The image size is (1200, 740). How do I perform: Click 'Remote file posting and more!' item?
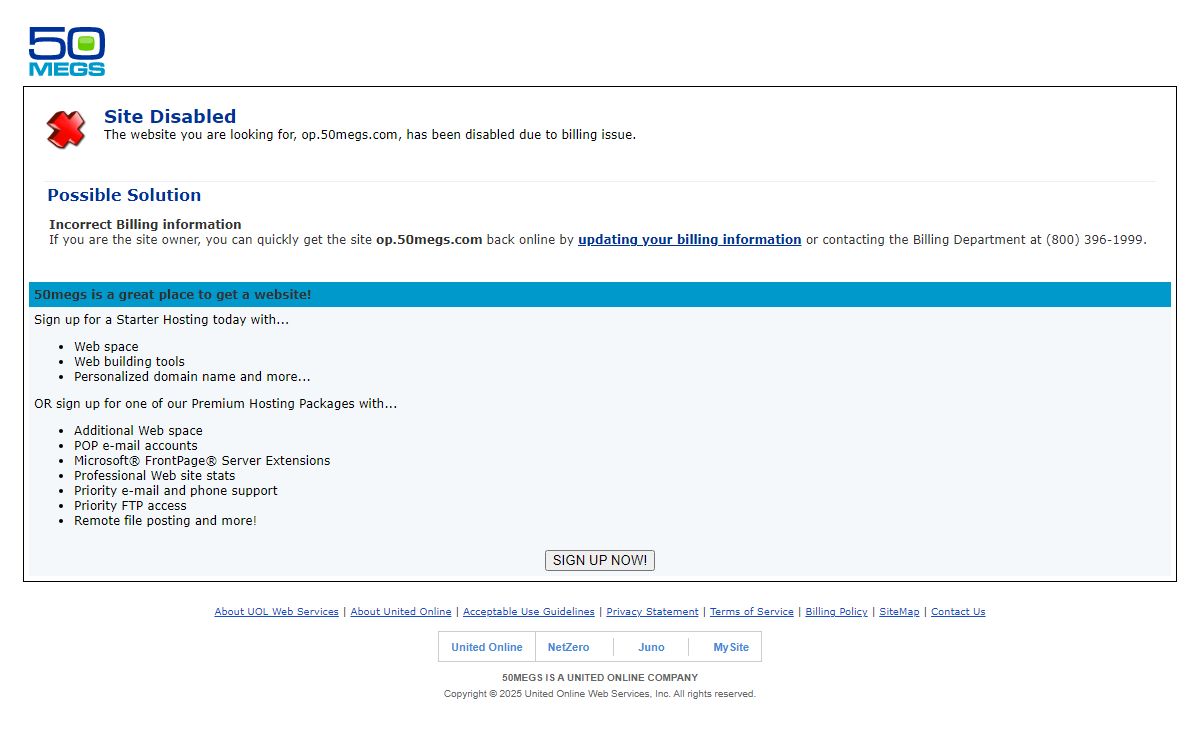pyautogui.click(x=165, y=521)
